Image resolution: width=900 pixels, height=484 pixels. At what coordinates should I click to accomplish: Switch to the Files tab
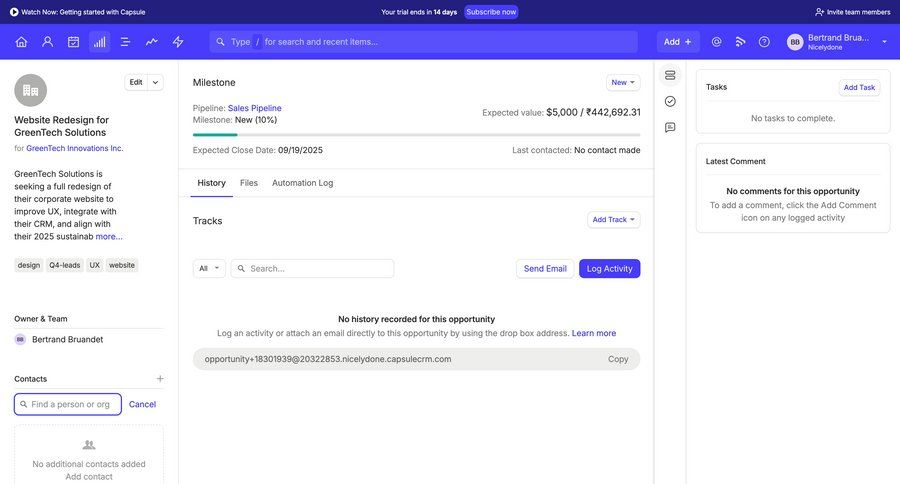pos(249,183)
